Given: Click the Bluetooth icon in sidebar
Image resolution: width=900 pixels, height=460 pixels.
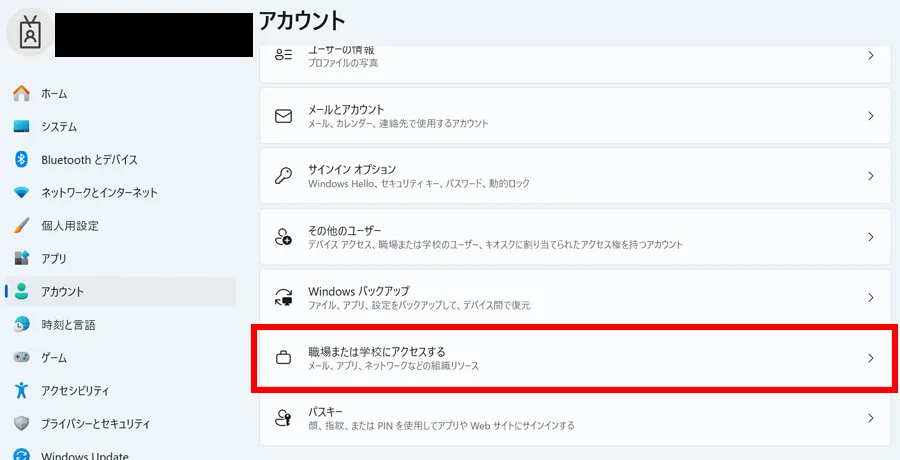Looking at the screenshot, I should [x=21, y=160].
